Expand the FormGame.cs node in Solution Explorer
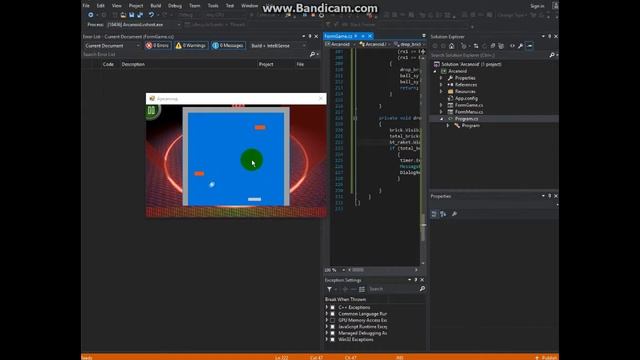The height and width of the screenshot is (360, 640). (x=441, y=105)
